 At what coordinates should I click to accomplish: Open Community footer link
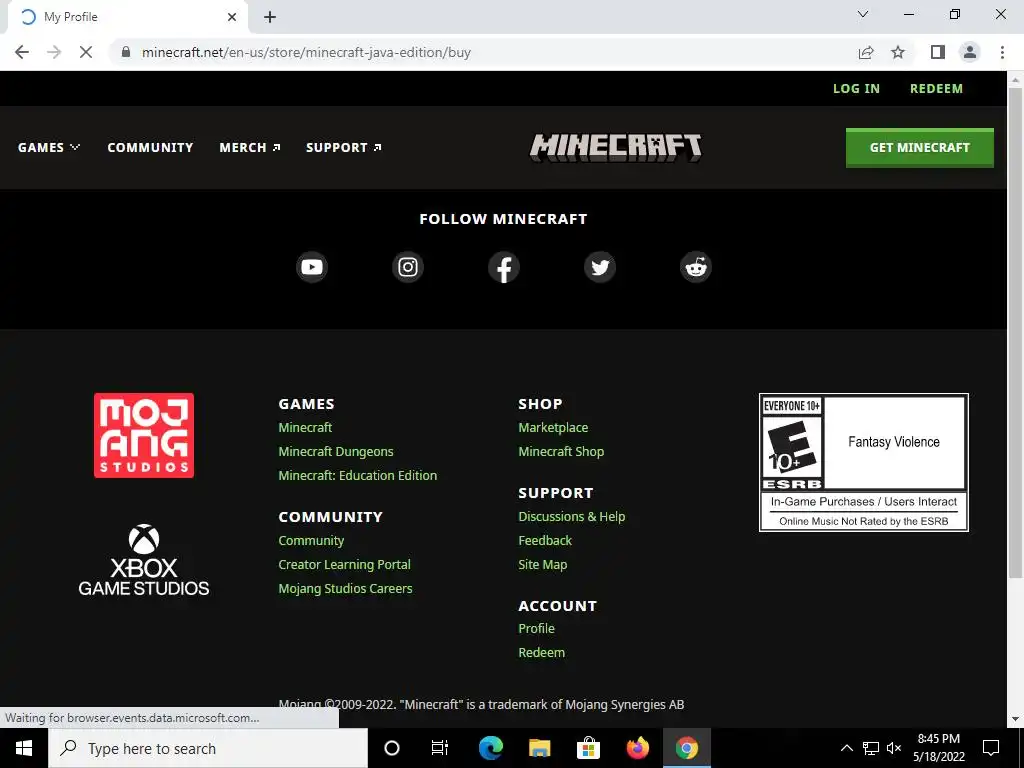[311, 541]
